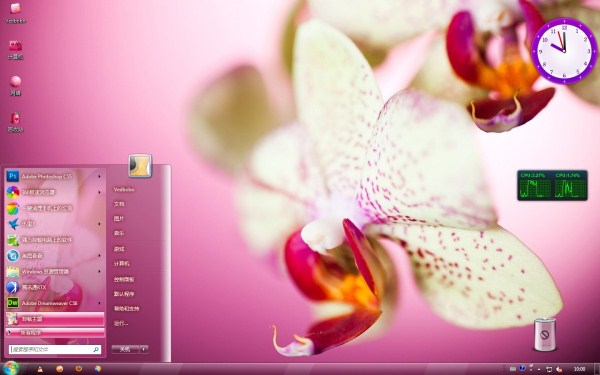Open the 美图看看 image viewer
Image resolution: width=600 pixels, height=375 pixels.
coord(55,256)
